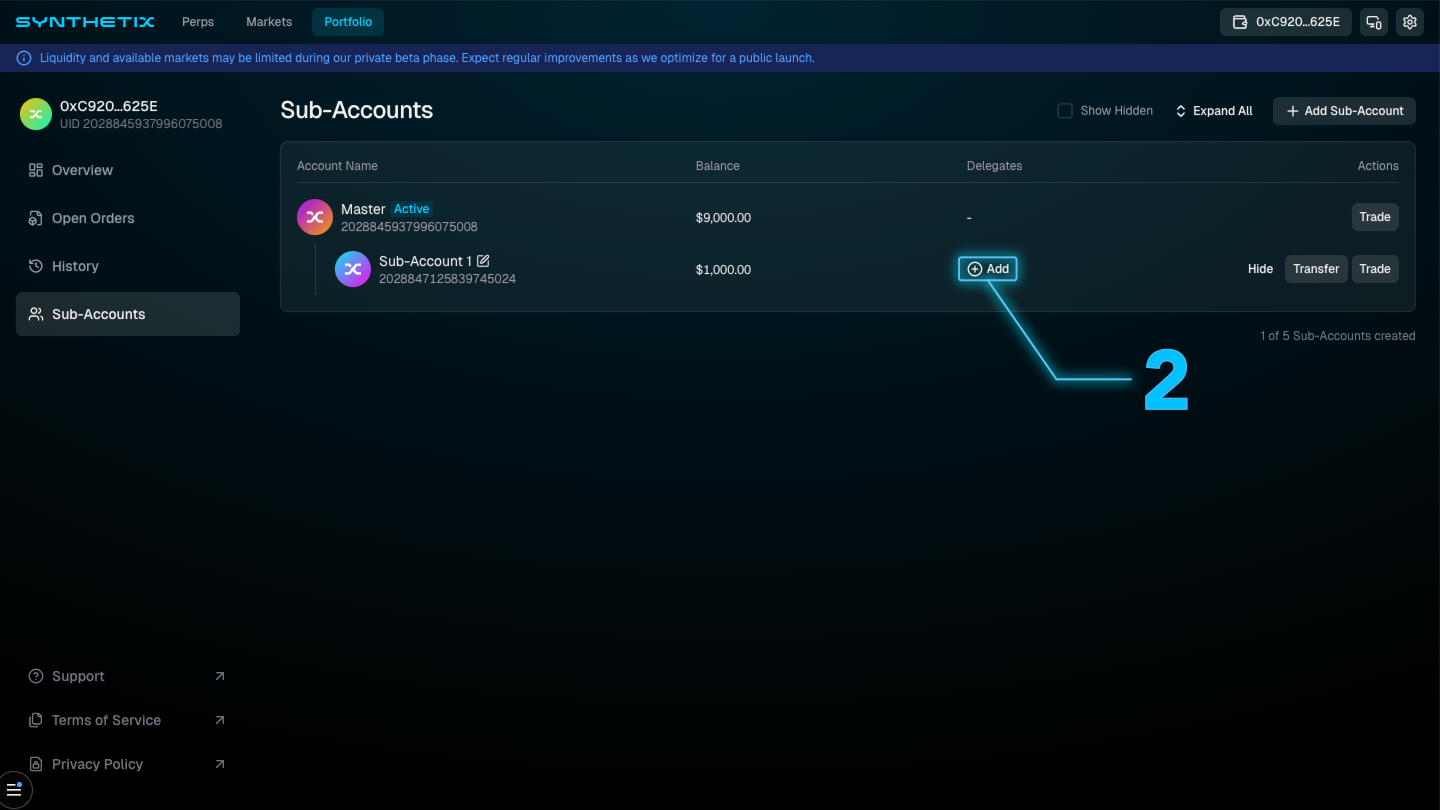Click Expand All above the accounts table
This screenshot has width=1440, height=810.
pos(1213,110)
